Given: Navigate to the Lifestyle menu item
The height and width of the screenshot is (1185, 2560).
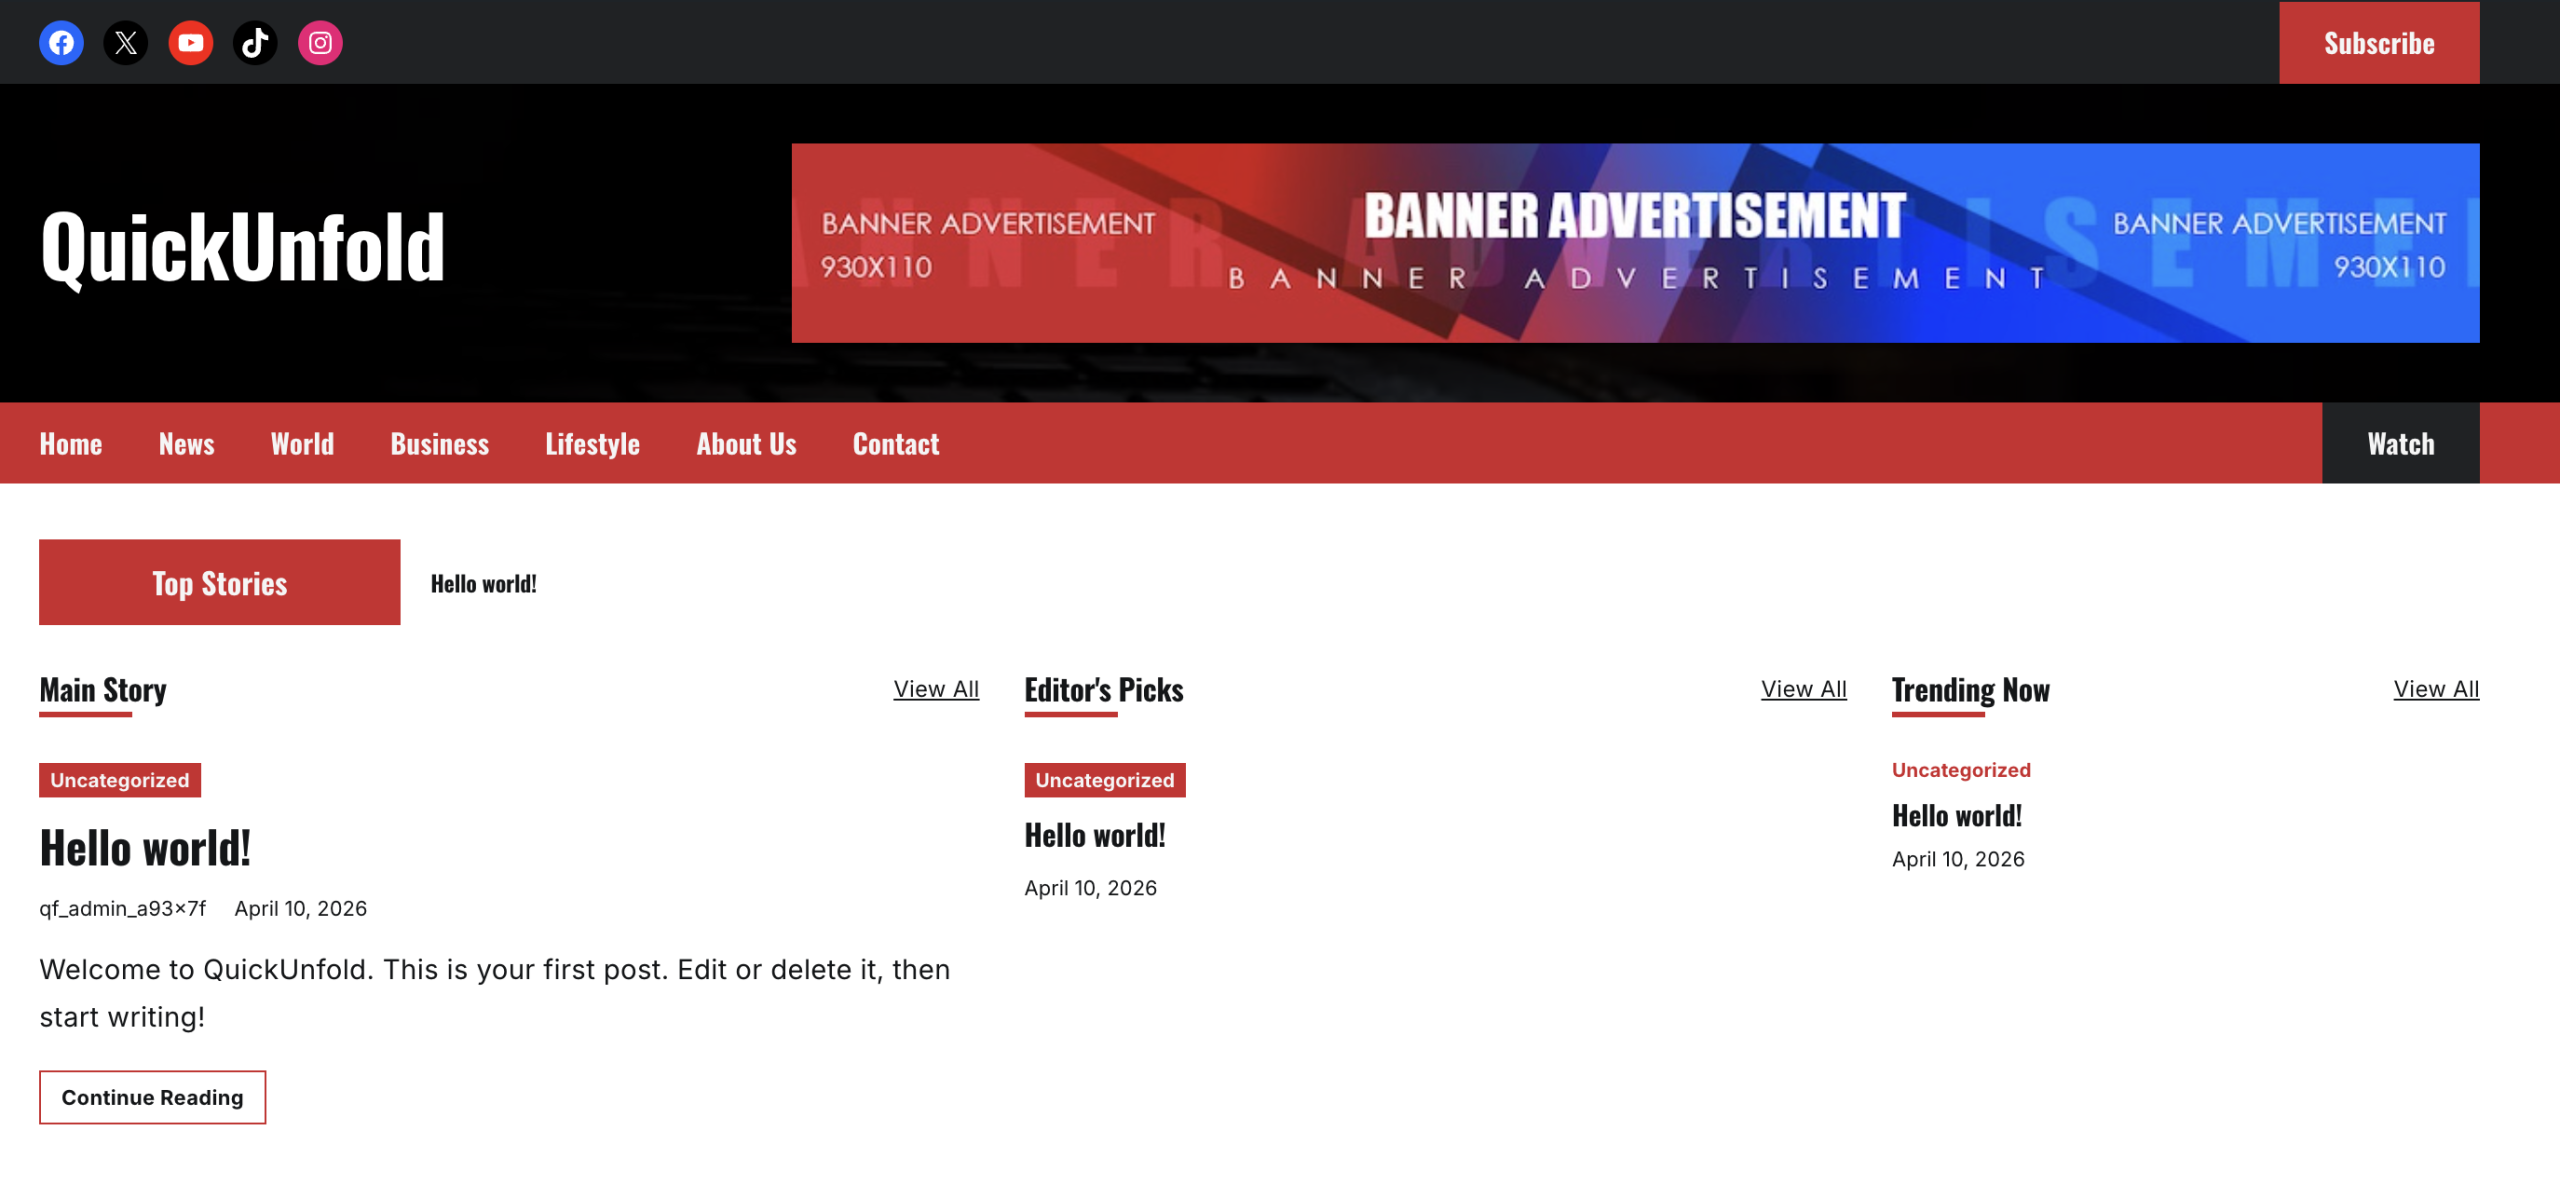Looking at the screenshot, I should tap(592, 444).
